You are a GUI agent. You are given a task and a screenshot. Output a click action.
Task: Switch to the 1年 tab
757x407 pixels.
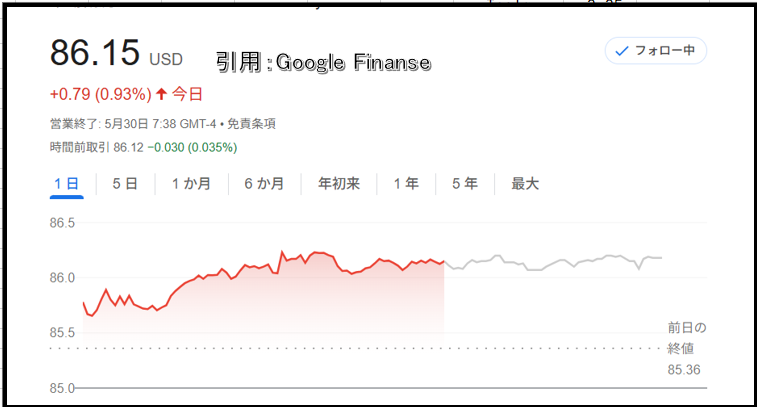pos(406,184)
